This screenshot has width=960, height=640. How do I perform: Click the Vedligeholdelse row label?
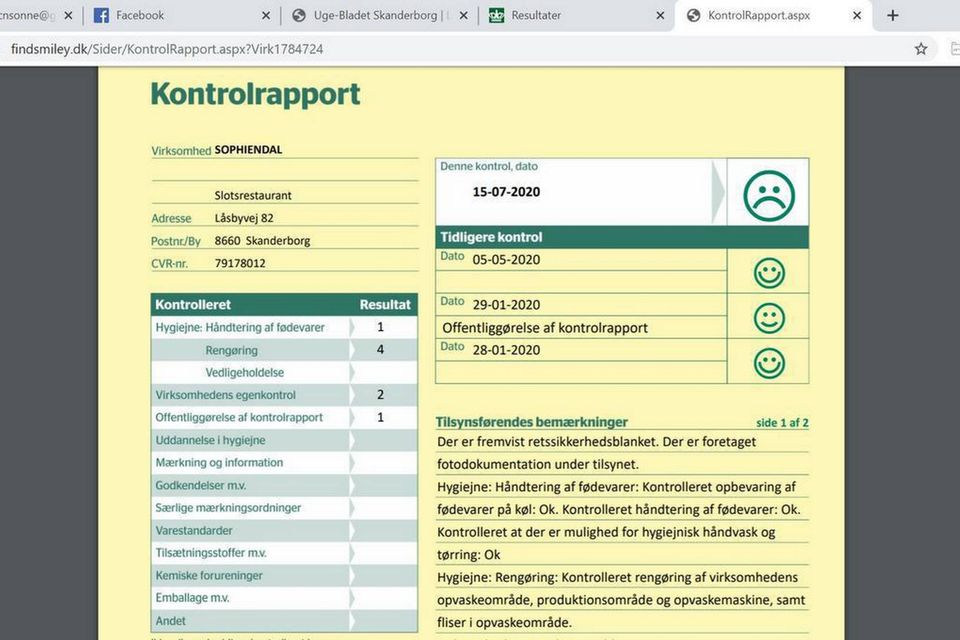click(245, 372)
